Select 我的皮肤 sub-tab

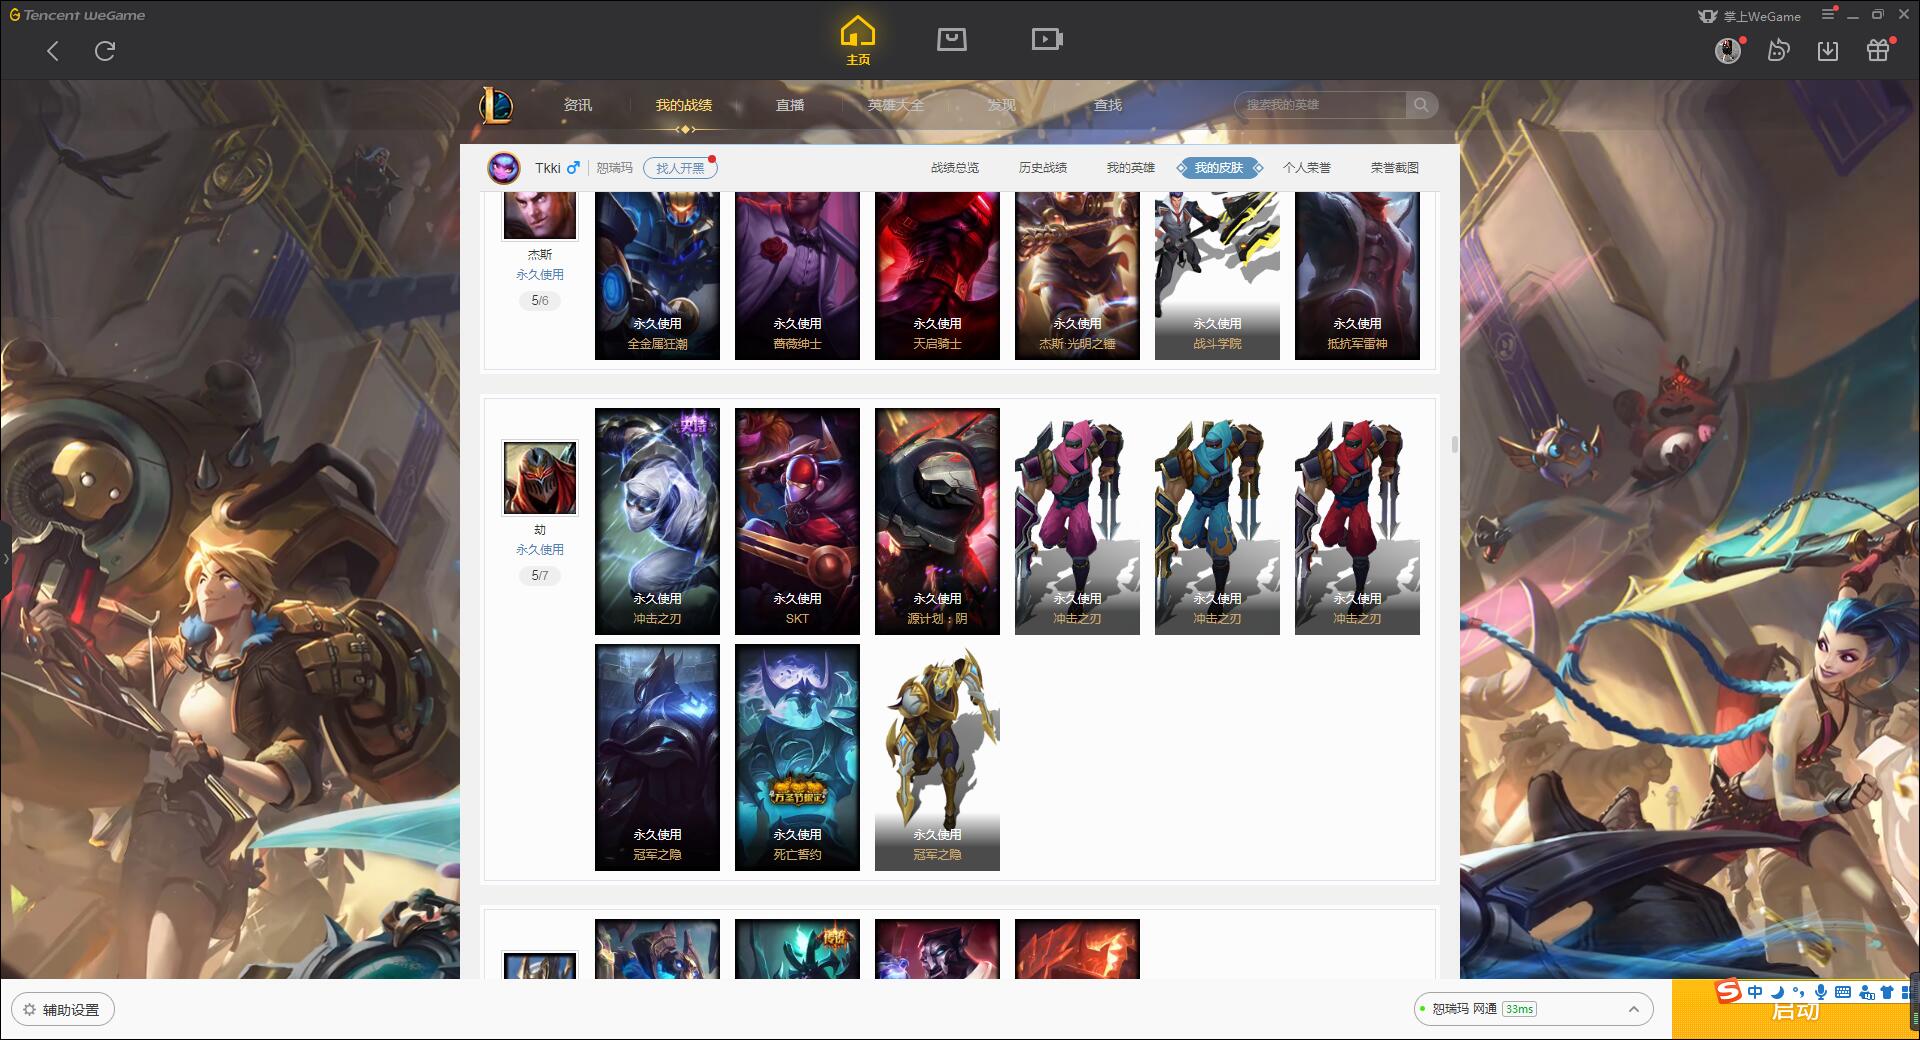click(1219, 168)
